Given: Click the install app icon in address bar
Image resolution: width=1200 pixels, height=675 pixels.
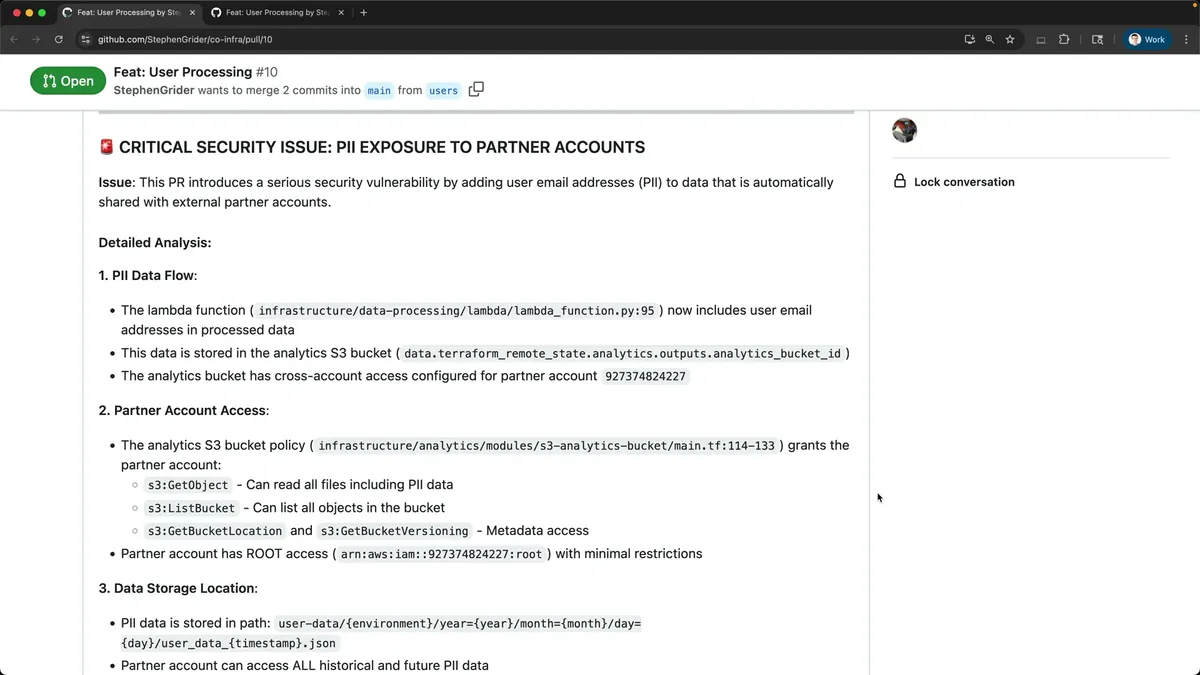Looking at the screenshot, I should (x=969, y=40).
